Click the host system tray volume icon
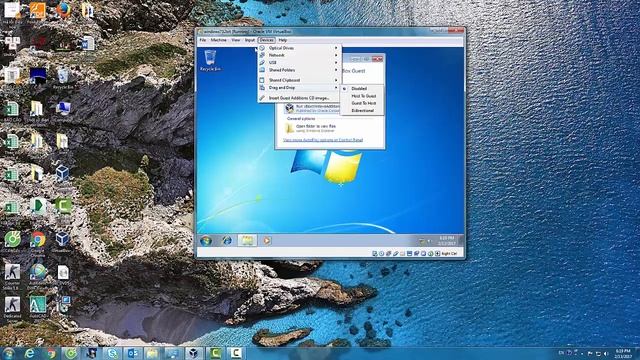This screenshot has height=360, width=640. [606, 353]
